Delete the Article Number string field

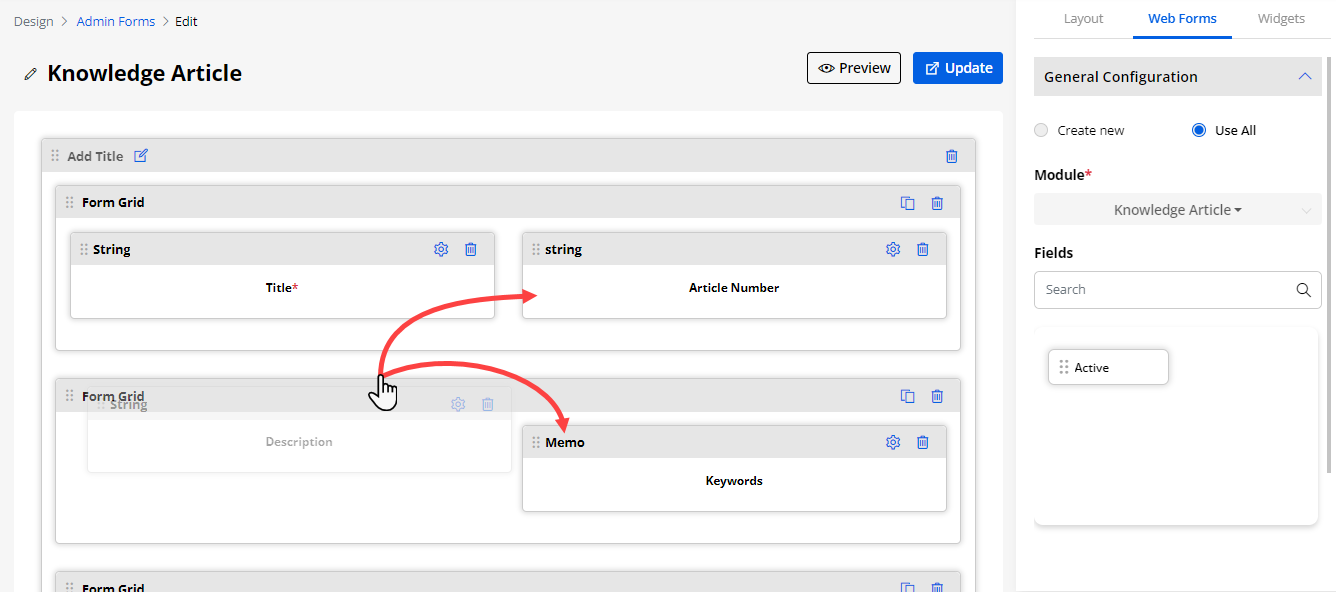[x=922, y=249]
